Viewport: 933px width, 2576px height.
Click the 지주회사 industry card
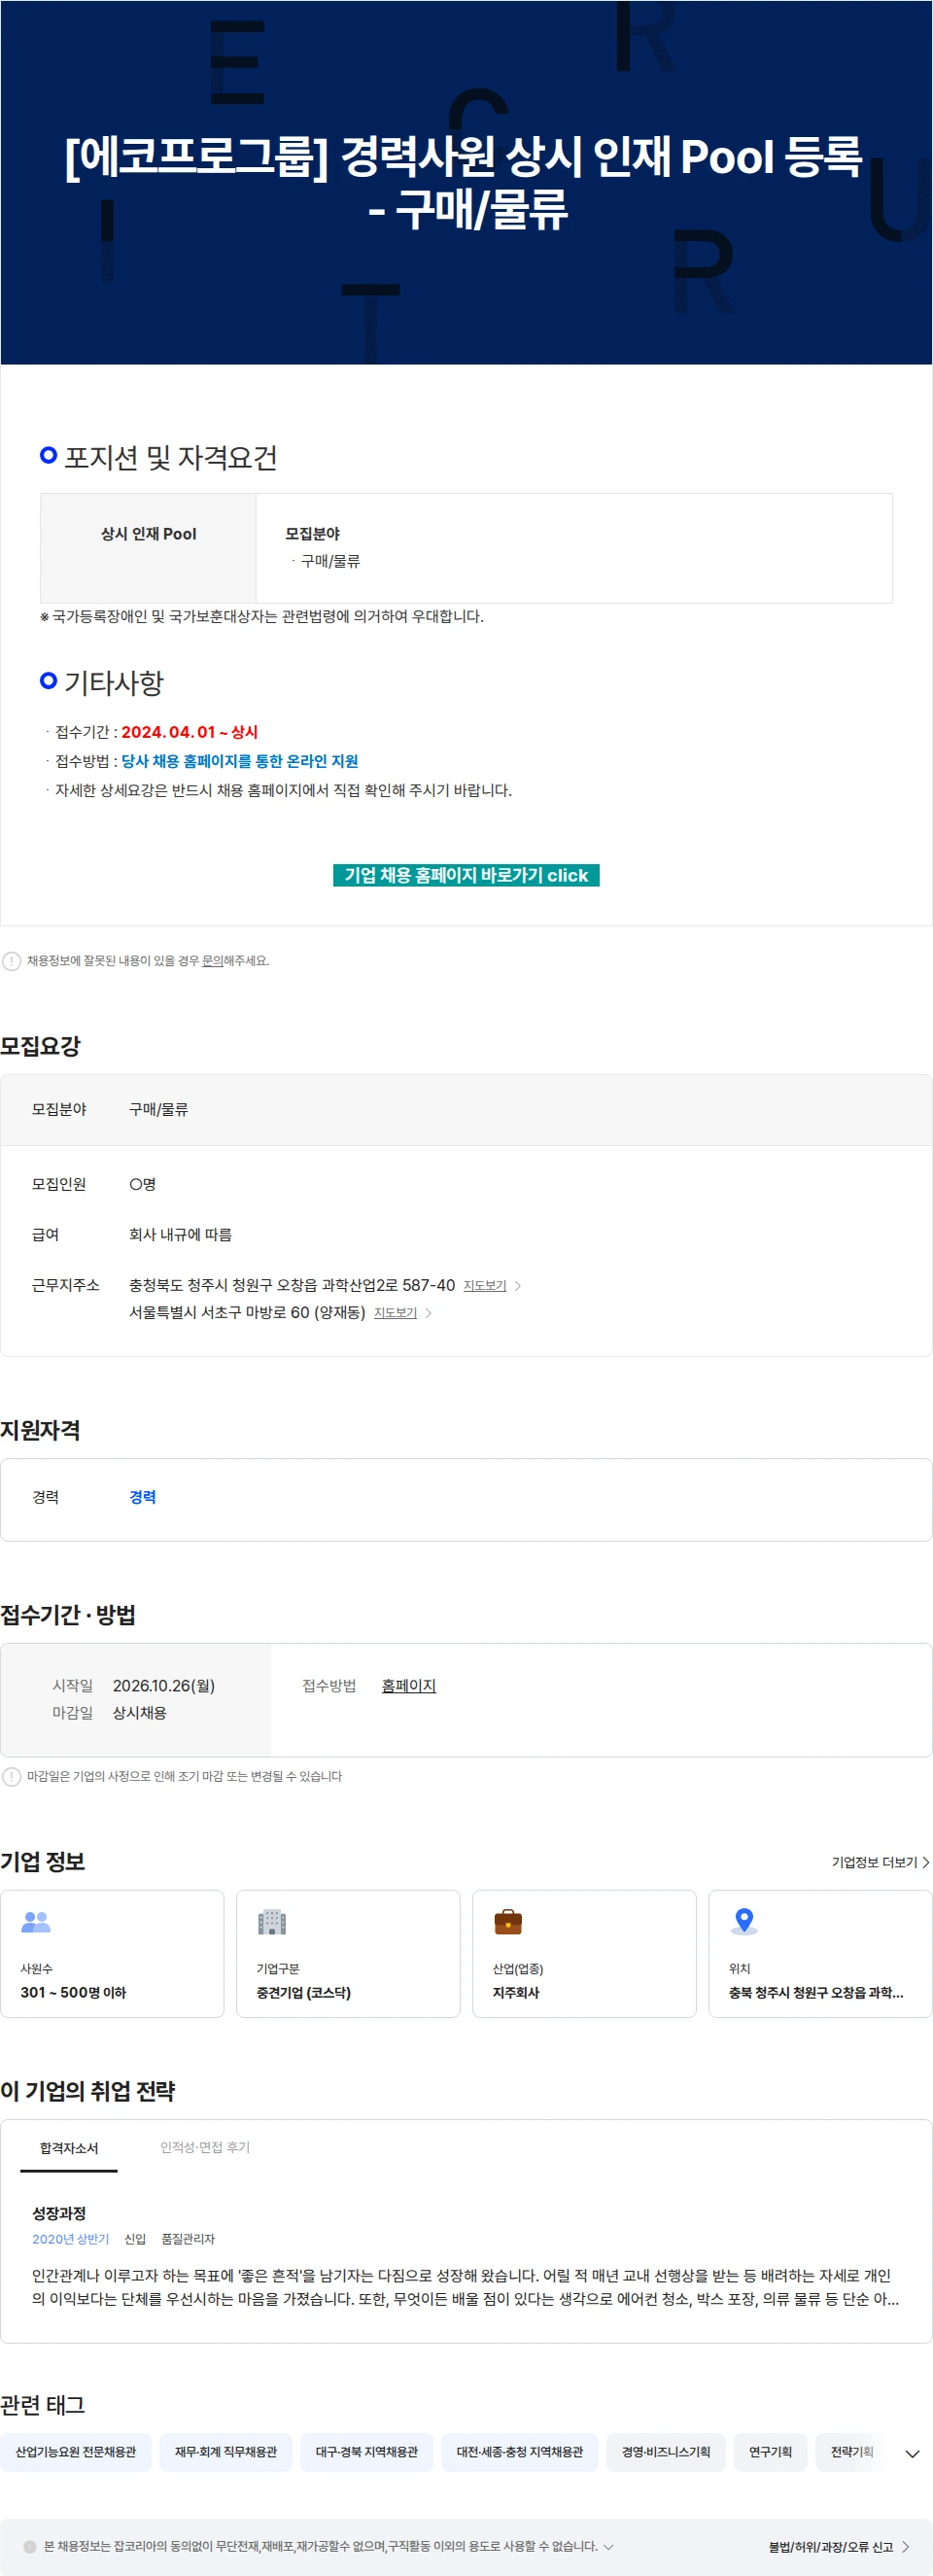tap(584, 1953)
